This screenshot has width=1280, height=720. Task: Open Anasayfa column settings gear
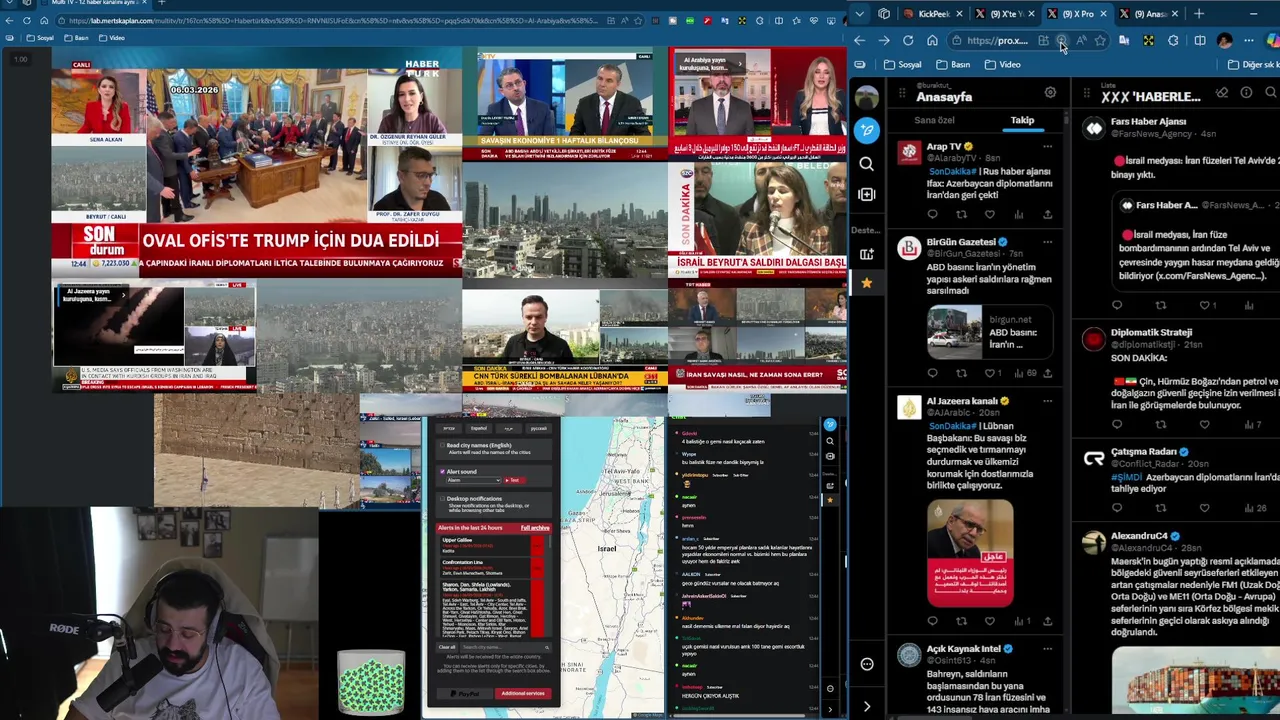(x=1050, y=92)
